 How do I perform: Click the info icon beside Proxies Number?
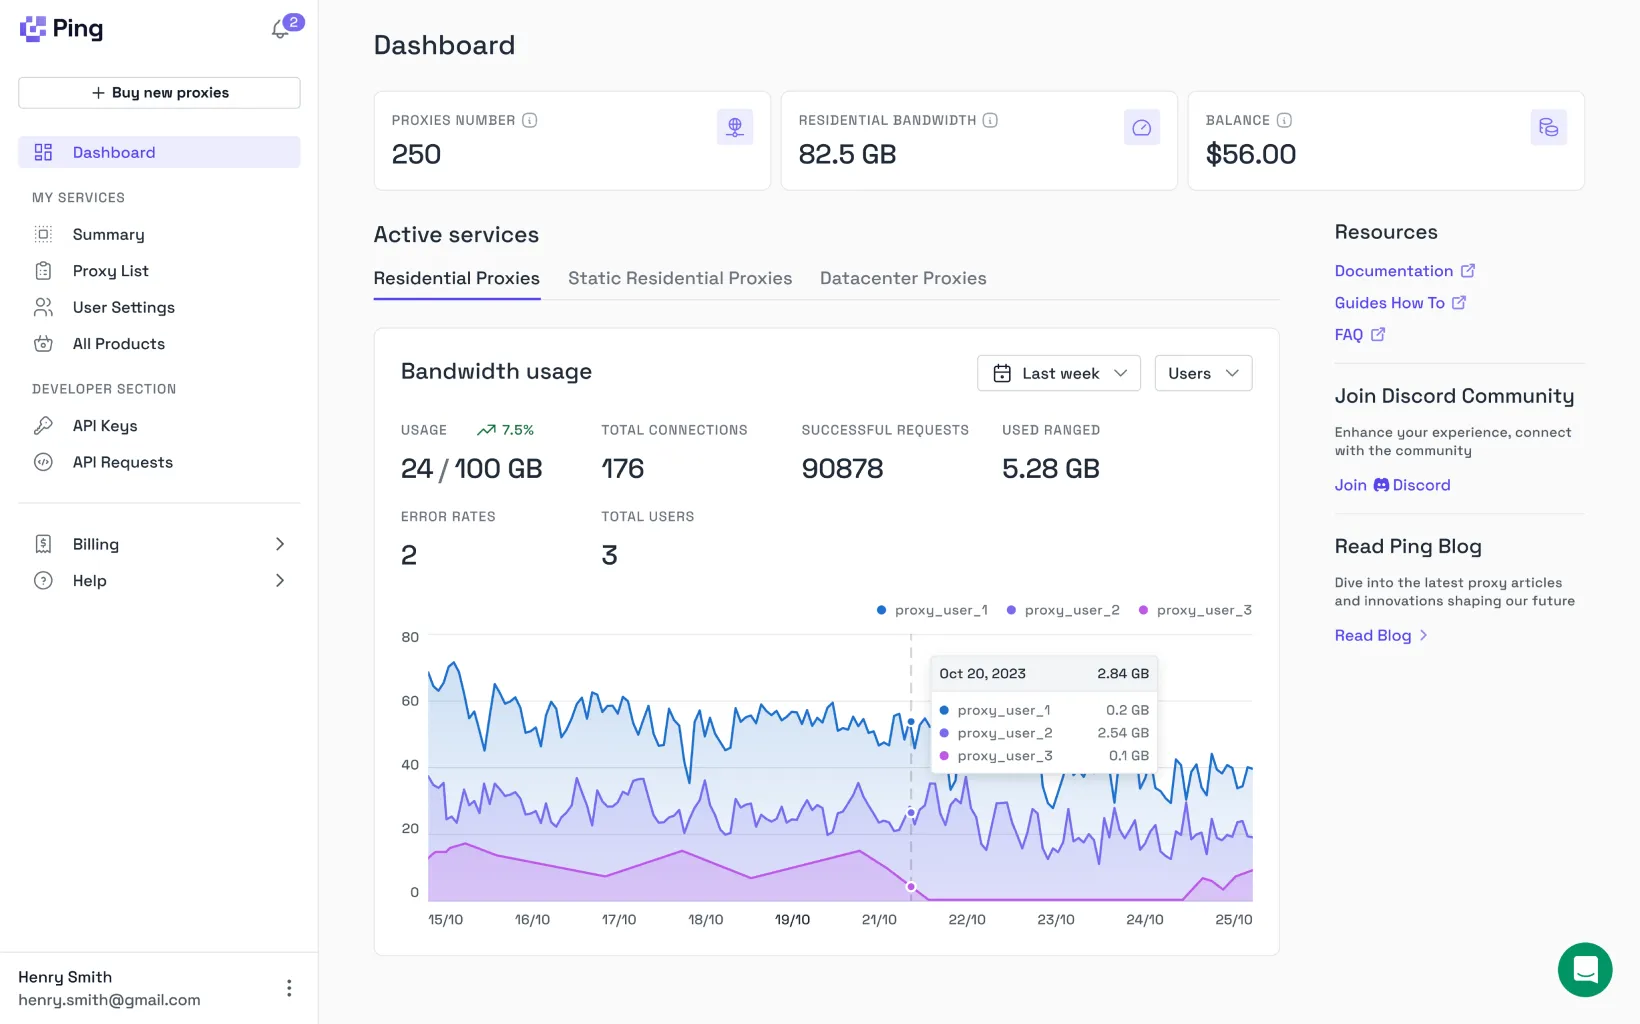[529, 119]
